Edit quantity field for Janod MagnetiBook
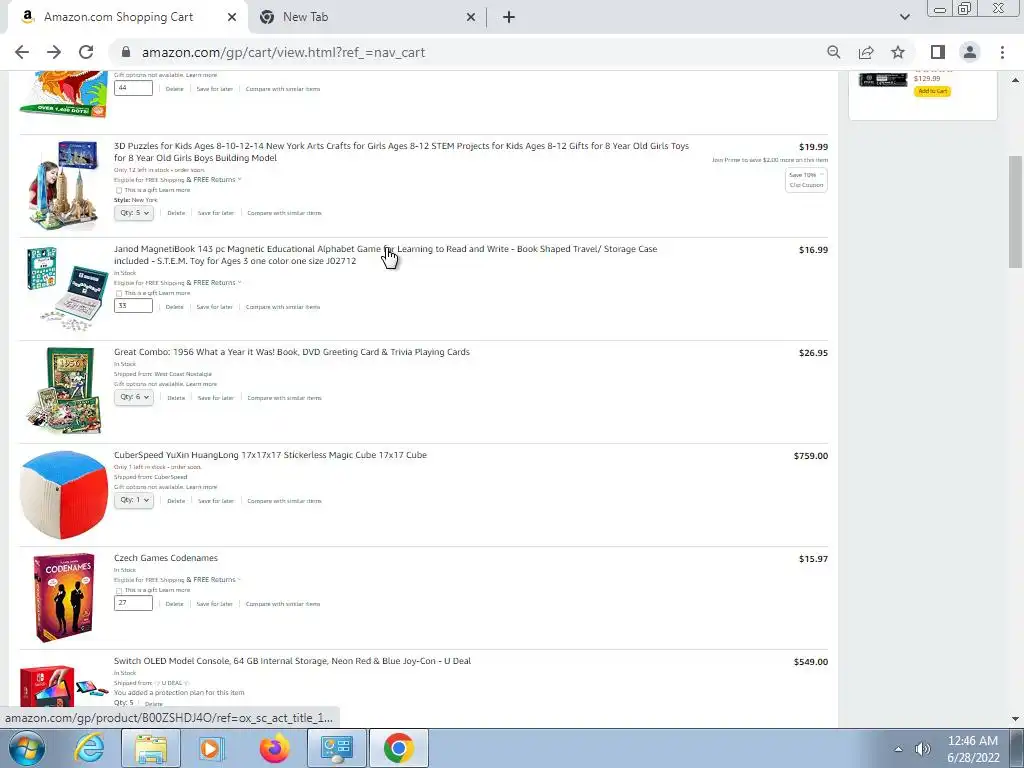Image resolution: width=1024 pixels, height=768 pixels. (133, 306)
